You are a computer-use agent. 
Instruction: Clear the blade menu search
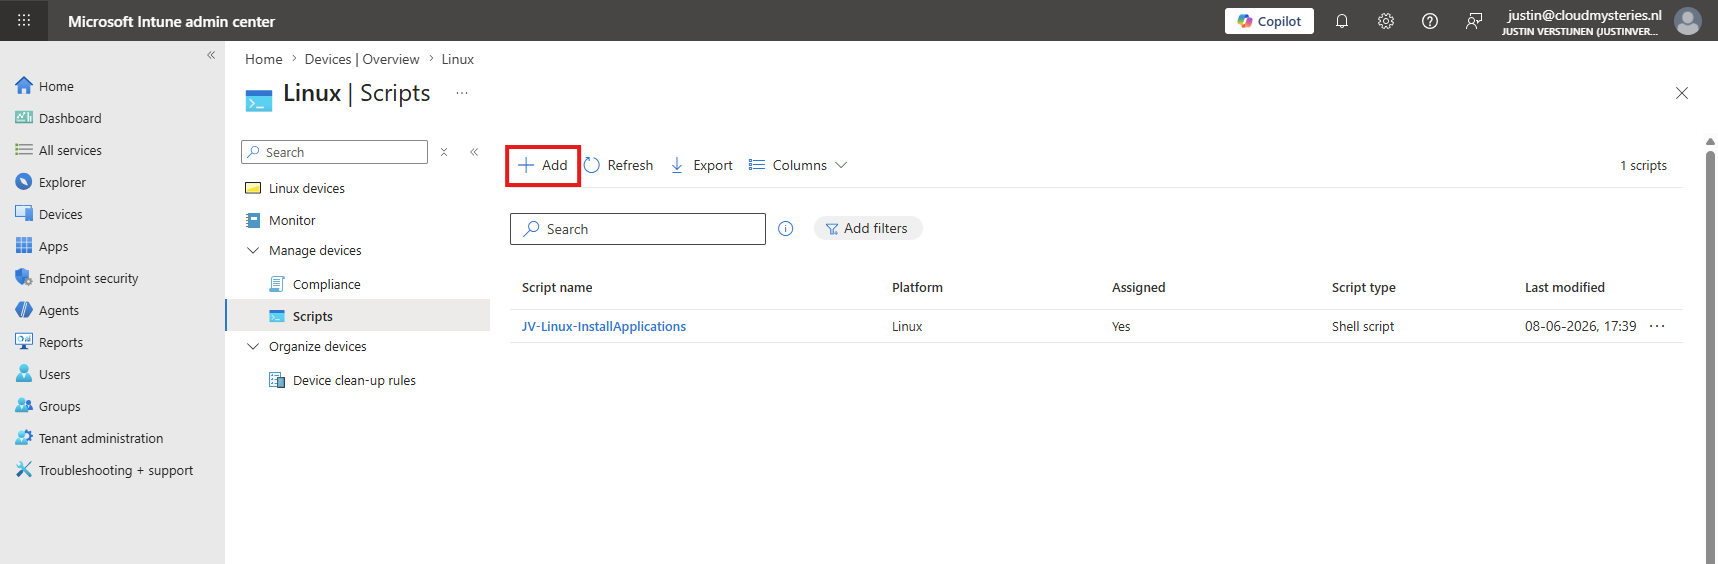point(444,152)
